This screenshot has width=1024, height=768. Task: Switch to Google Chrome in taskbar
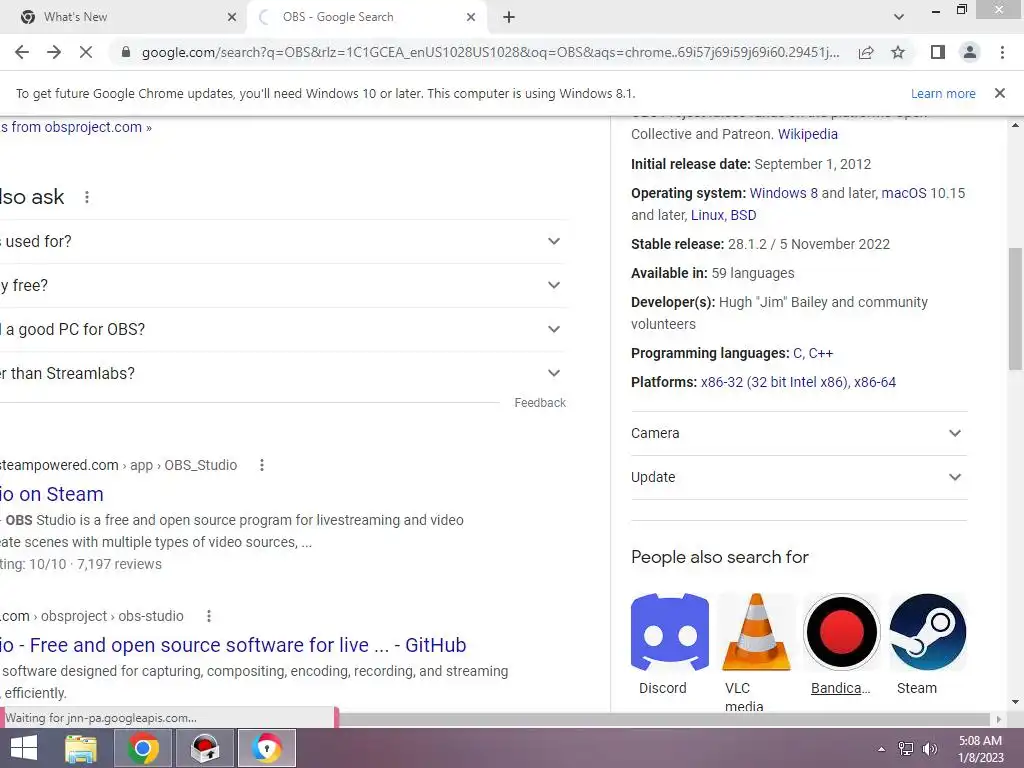pyautogui.click(x=143, y=748)
